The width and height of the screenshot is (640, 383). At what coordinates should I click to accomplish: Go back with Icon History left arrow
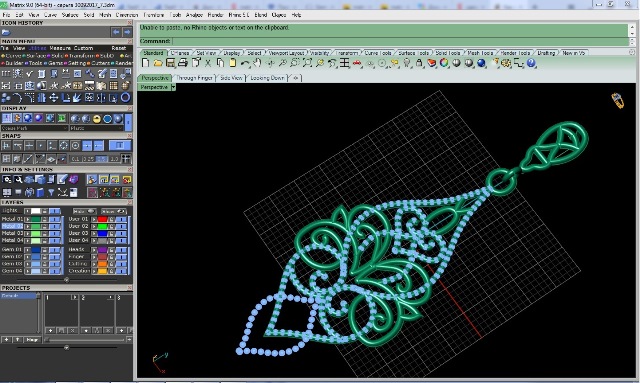point(116,32)
